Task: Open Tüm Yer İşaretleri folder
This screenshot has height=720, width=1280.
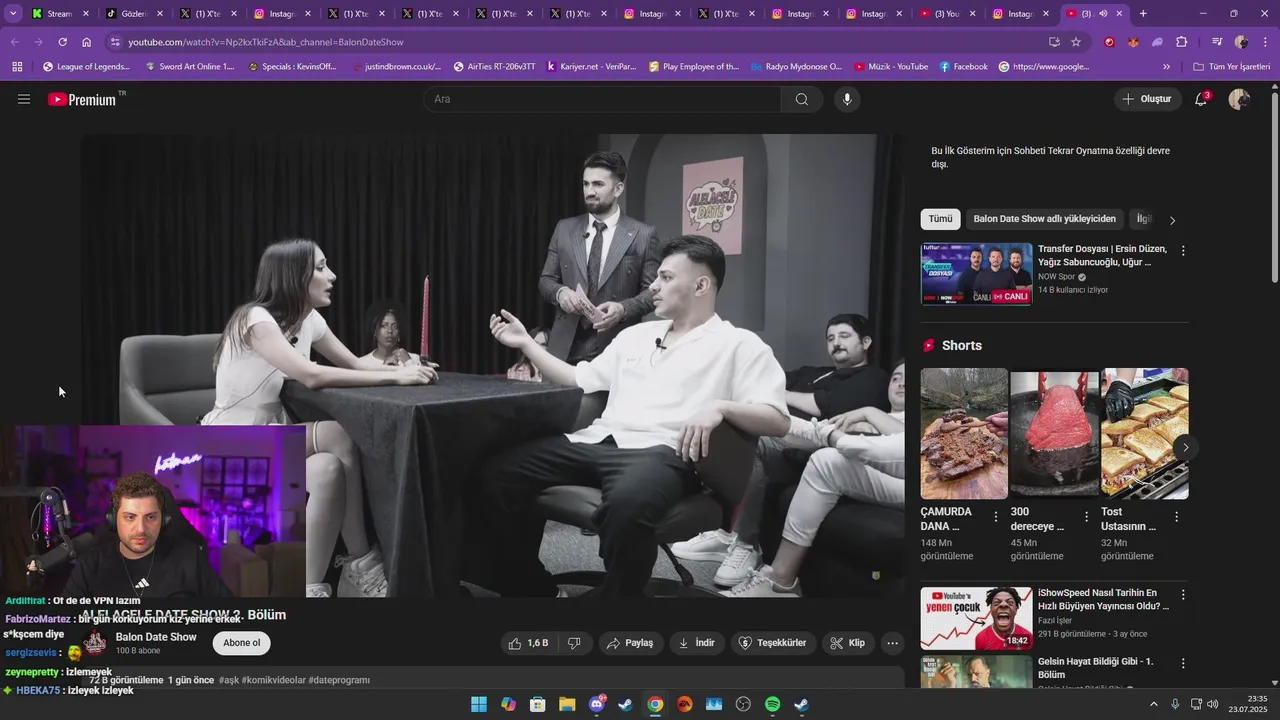Action: click(1231, 67)
